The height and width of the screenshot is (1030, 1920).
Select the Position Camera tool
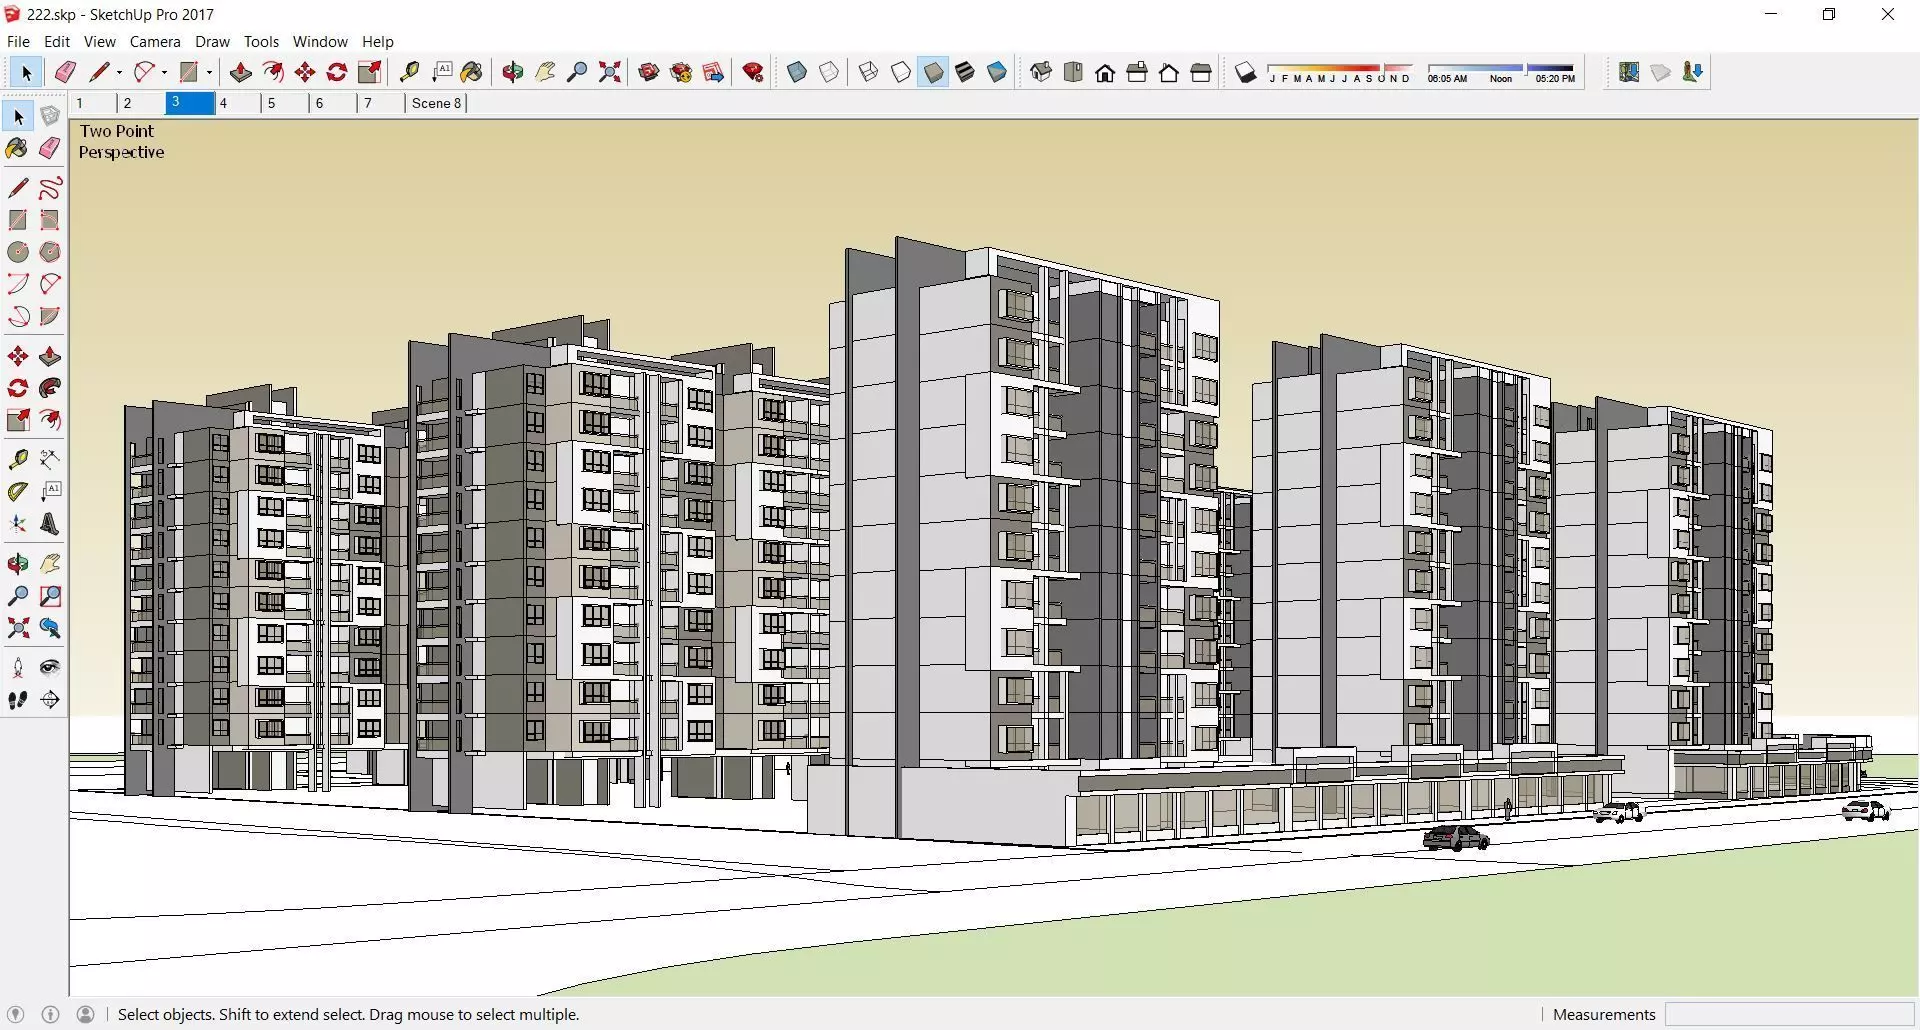[x=18, y=668]
